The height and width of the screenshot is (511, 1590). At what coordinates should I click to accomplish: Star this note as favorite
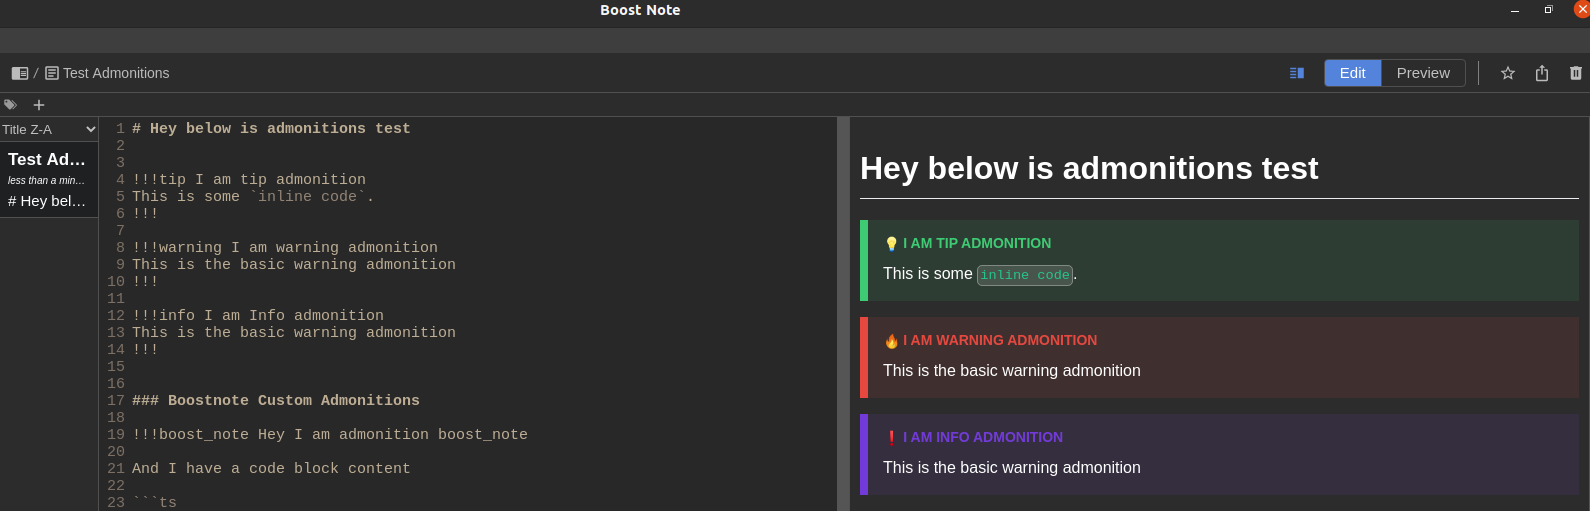(x=1508, y=73)
